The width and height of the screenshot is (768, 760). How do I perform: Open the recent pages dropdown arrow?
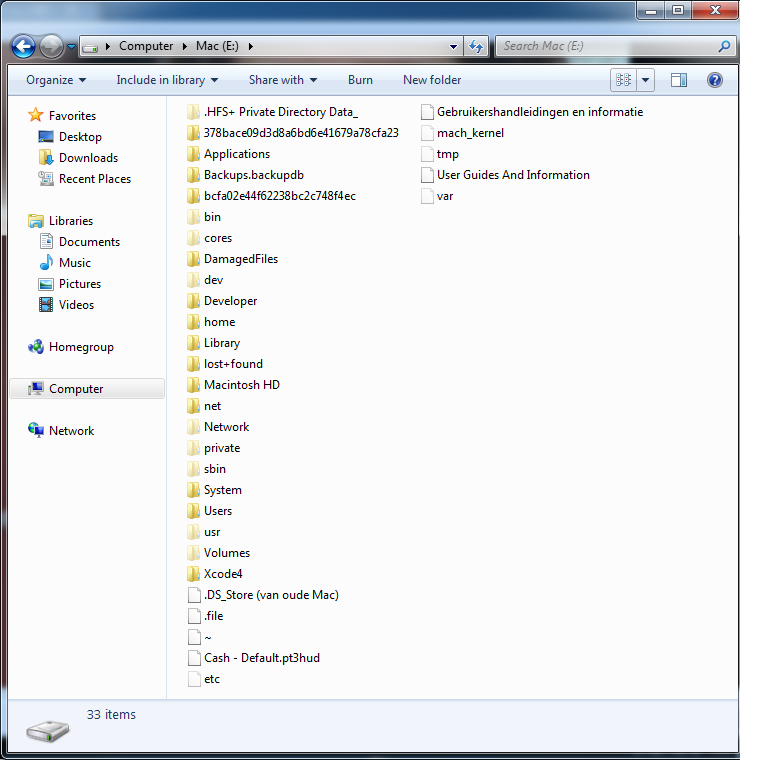pyautogui.click(x=72, y=47)
